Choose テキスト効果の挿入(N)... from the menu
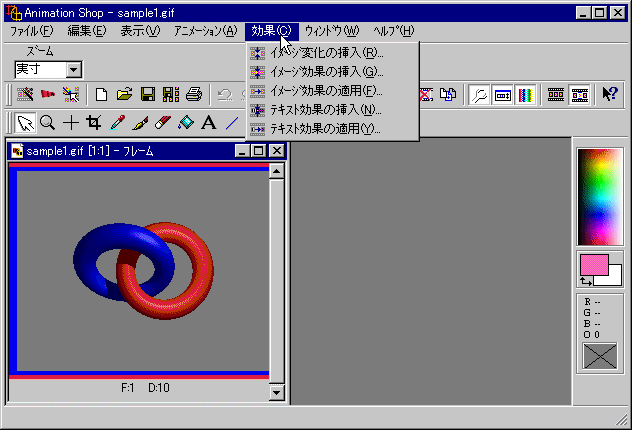The height and width of the screenshot is (430, 632). pyautogui.click(x=333, y=110)
